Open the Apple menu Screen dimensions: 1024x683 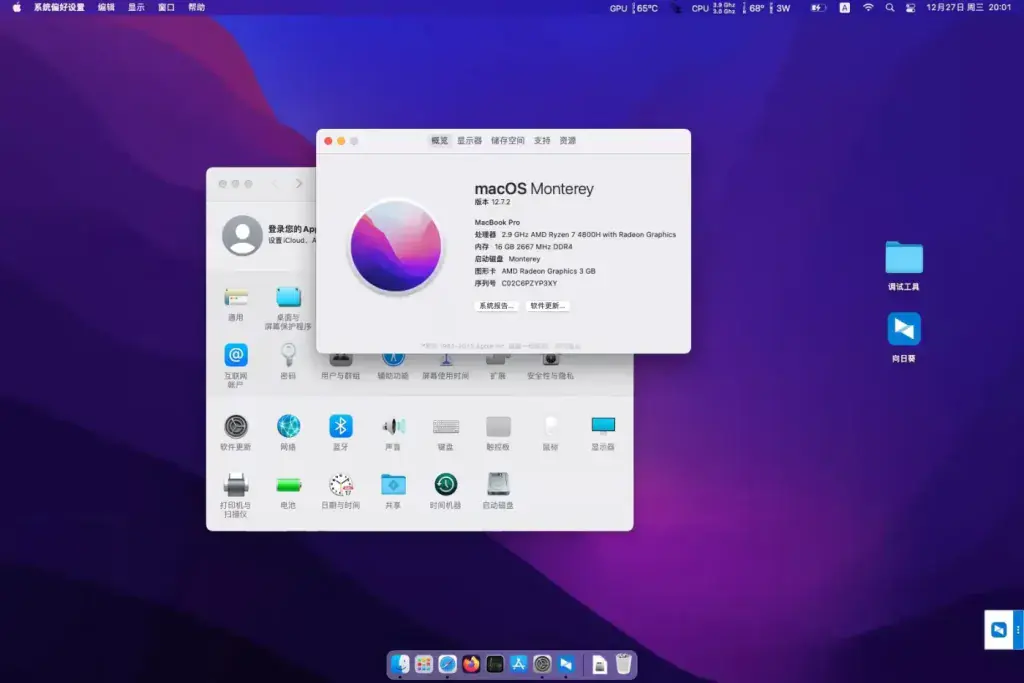(16, 7)
